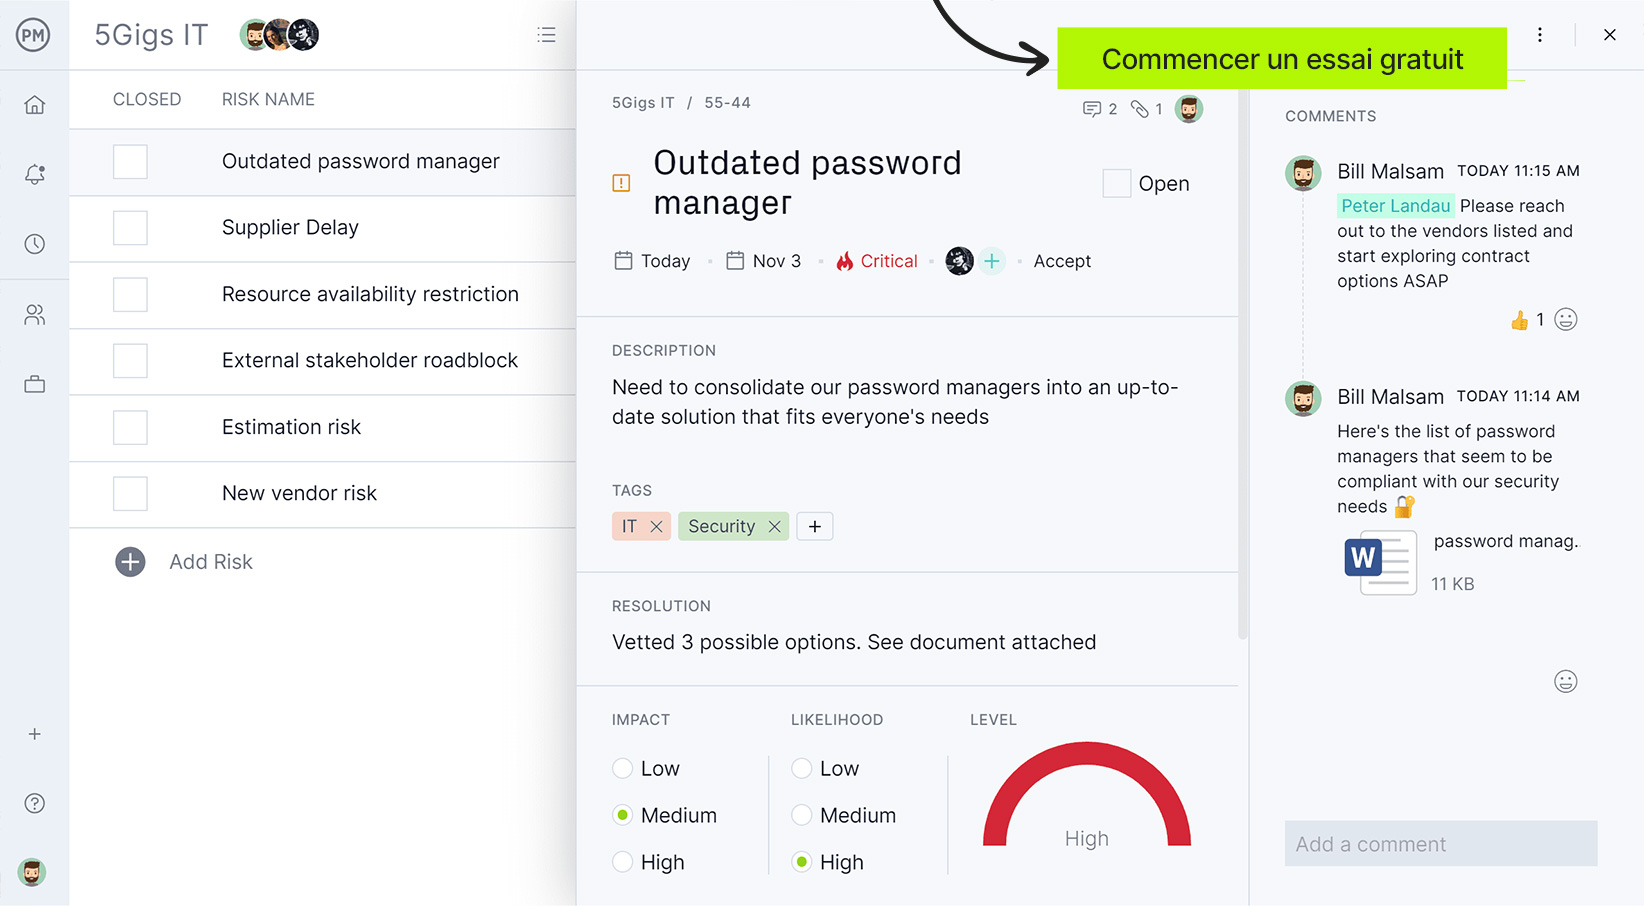Open the password manag. file name
Image resolution: width=1644 pixels, height=906 pixels.
click(x=1505, y=541)
